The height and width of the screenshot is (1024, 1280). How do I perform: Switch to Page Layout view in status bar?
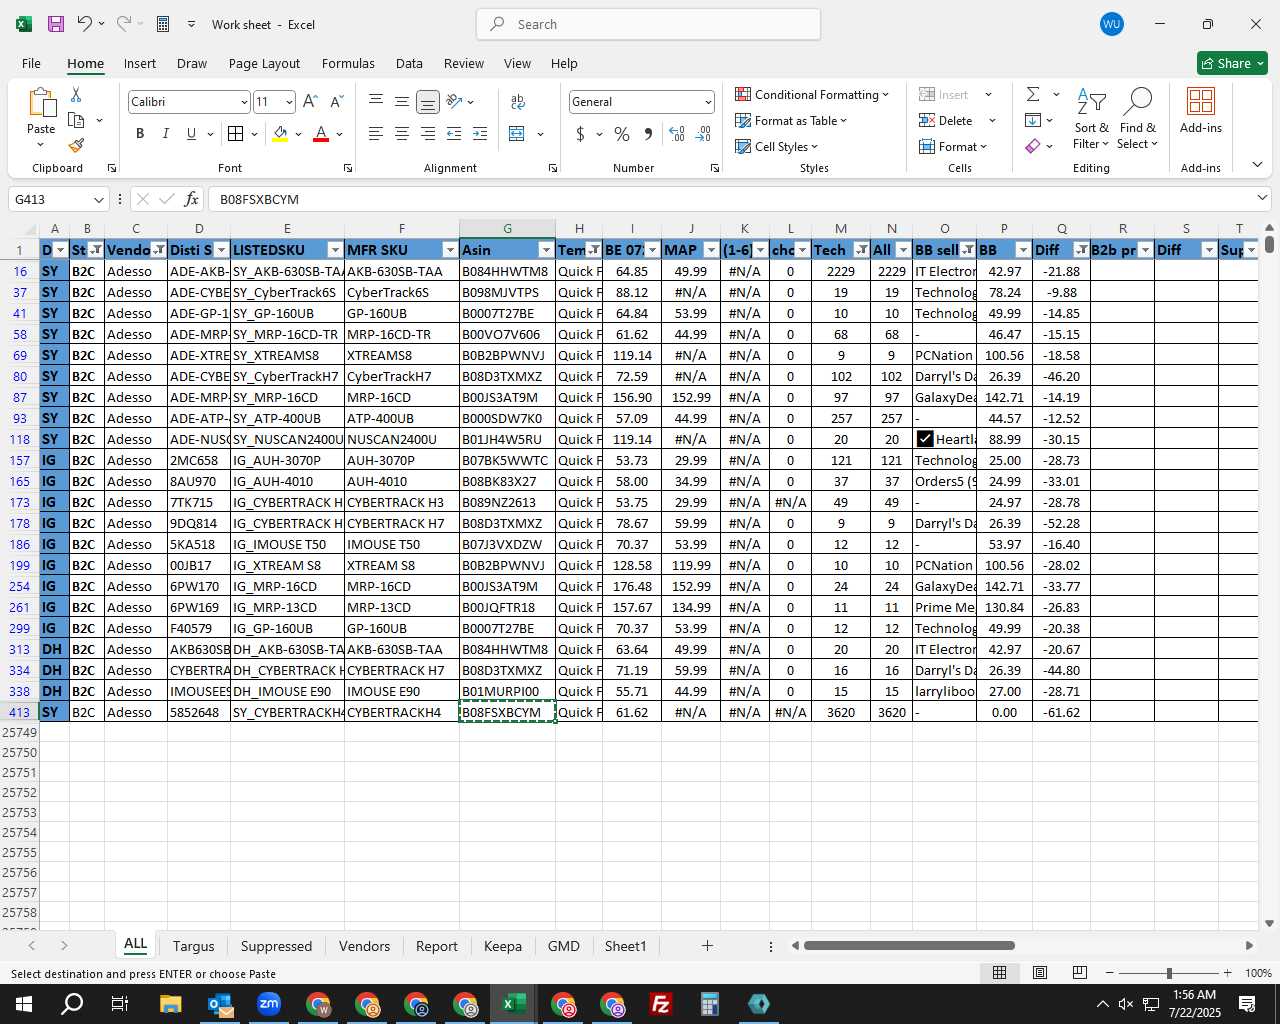(1040, 973)
